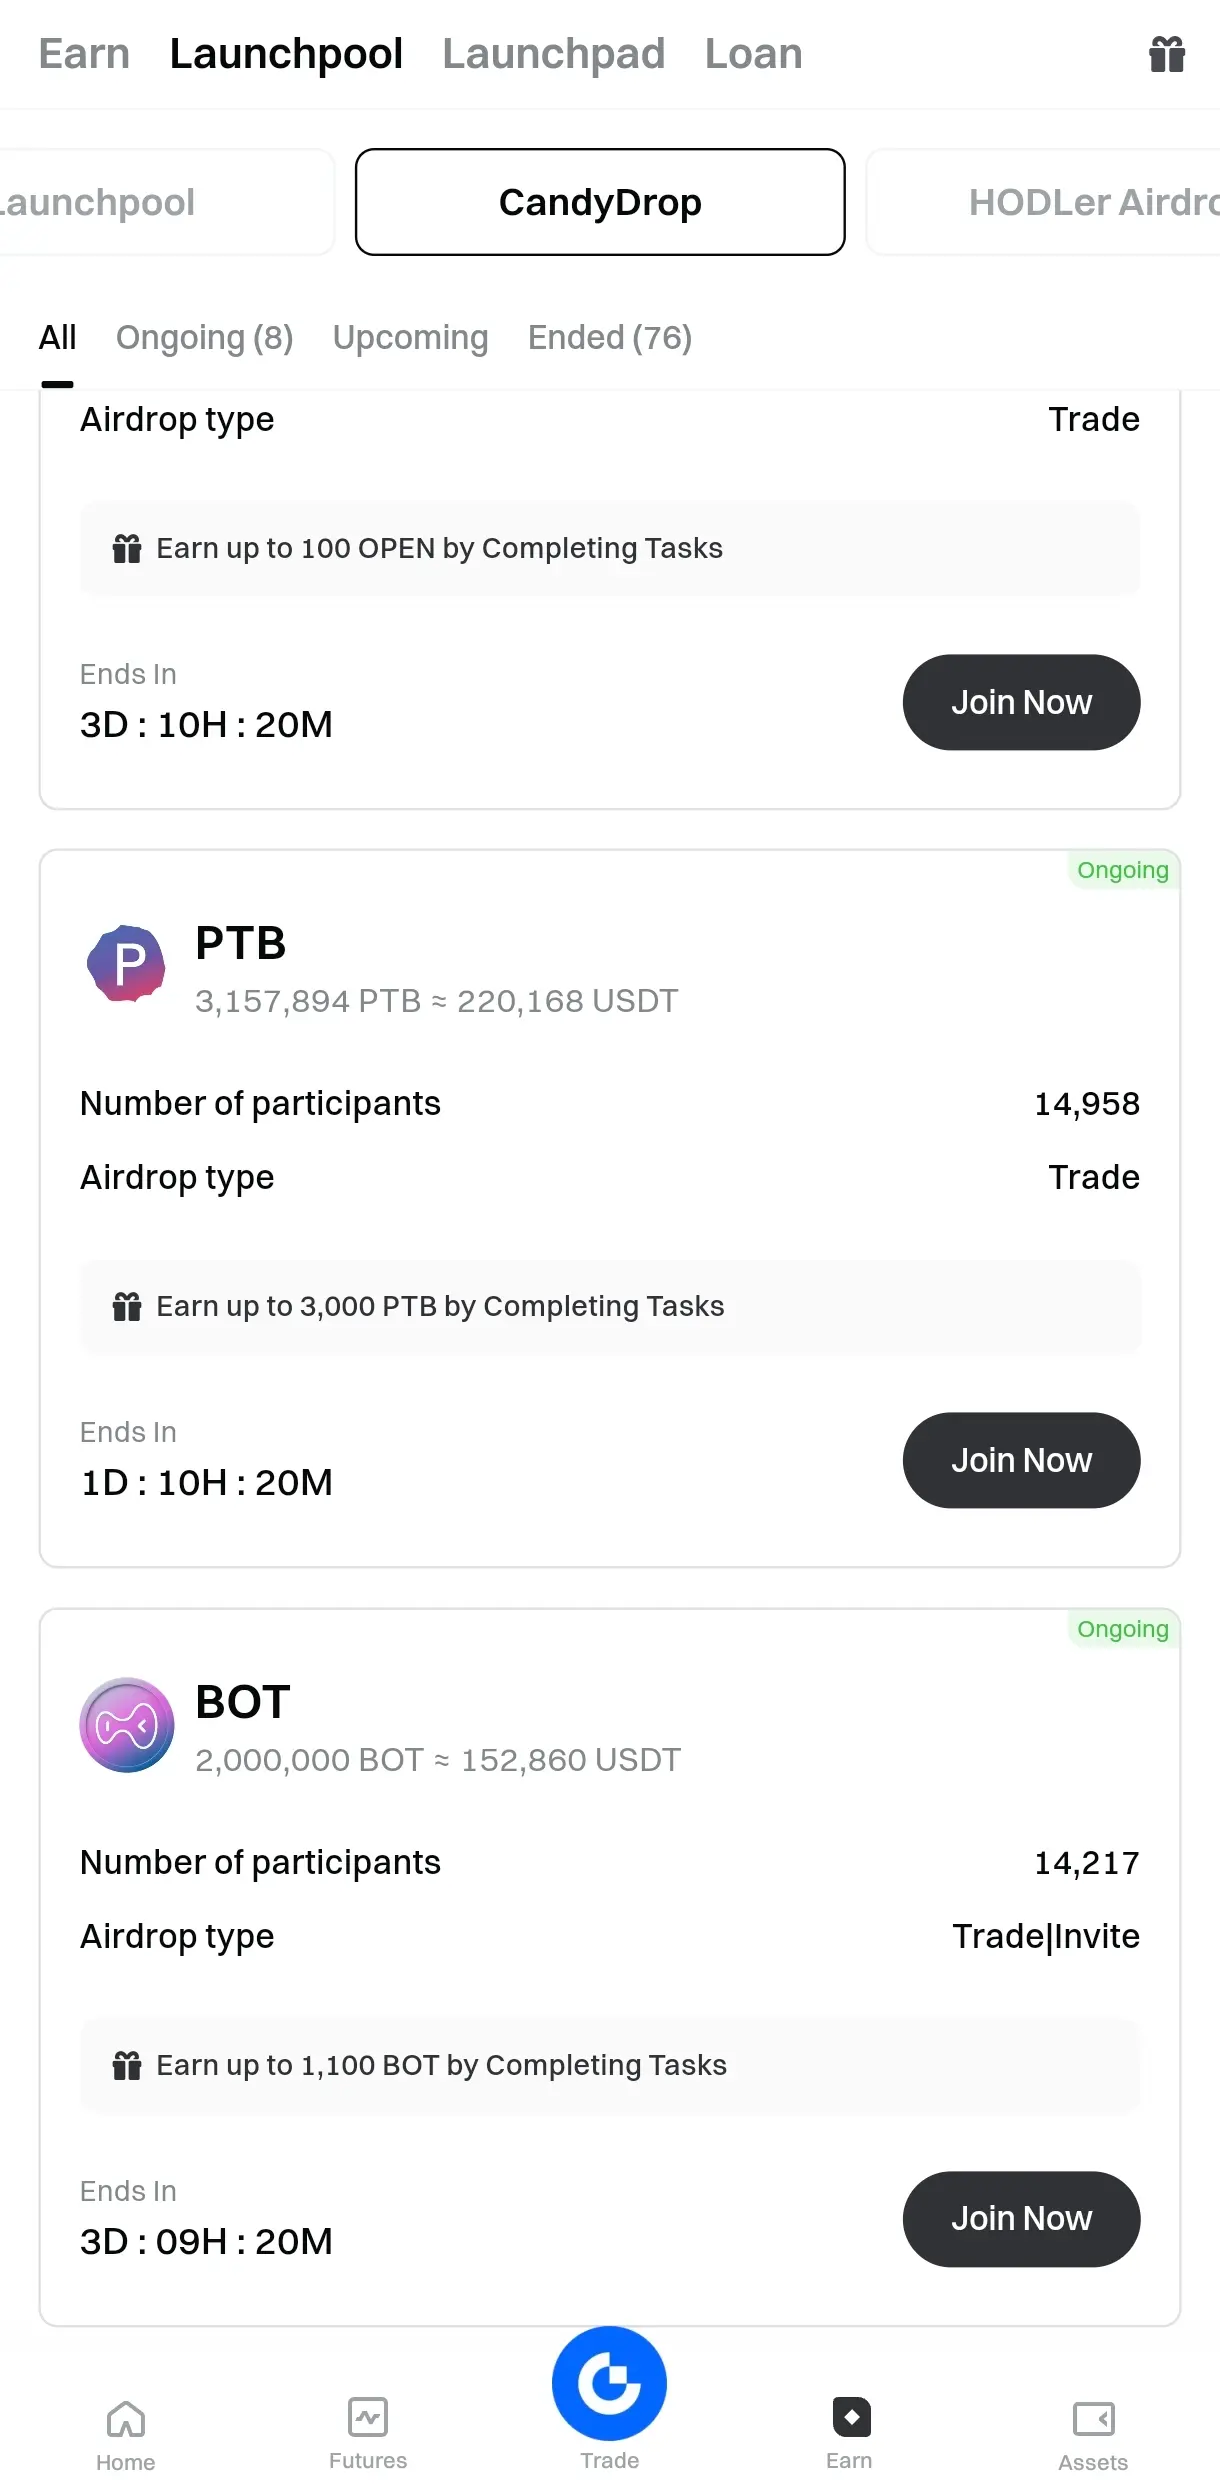
Task: Join the PTB CandyDrop campaign
Action: (x=1021, y=1460)
